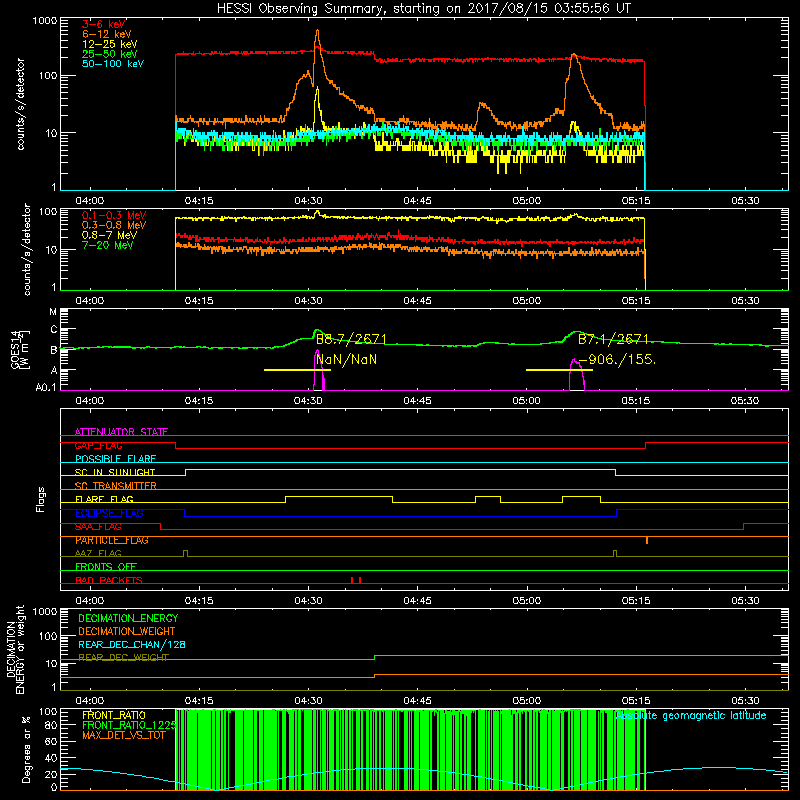Click the yellow flare interval bar near 05:05
Viewport: 800px width, 800px height.
tap(559, 370)
